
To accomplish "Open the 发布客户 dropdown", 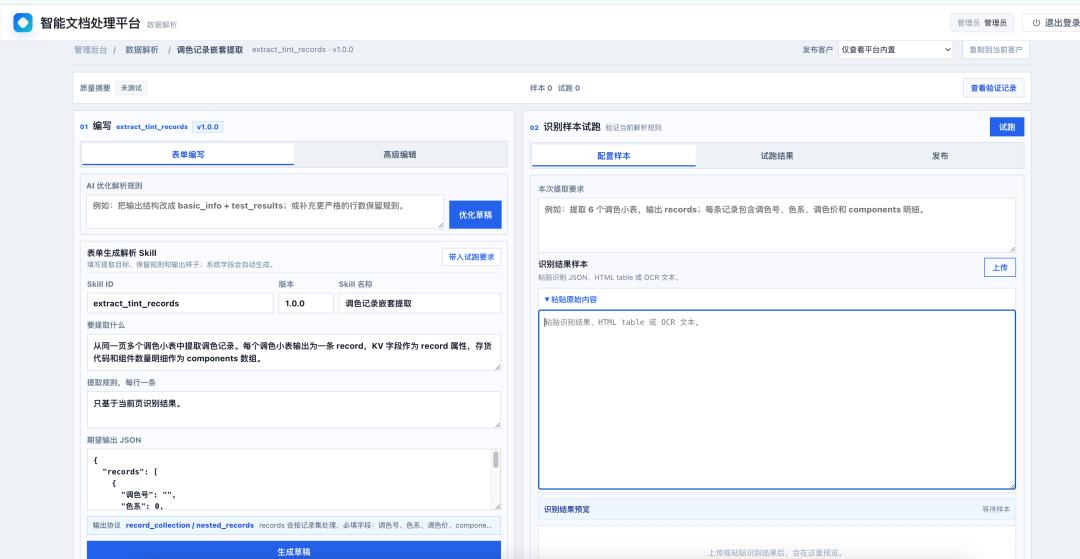I will [895, 50].
